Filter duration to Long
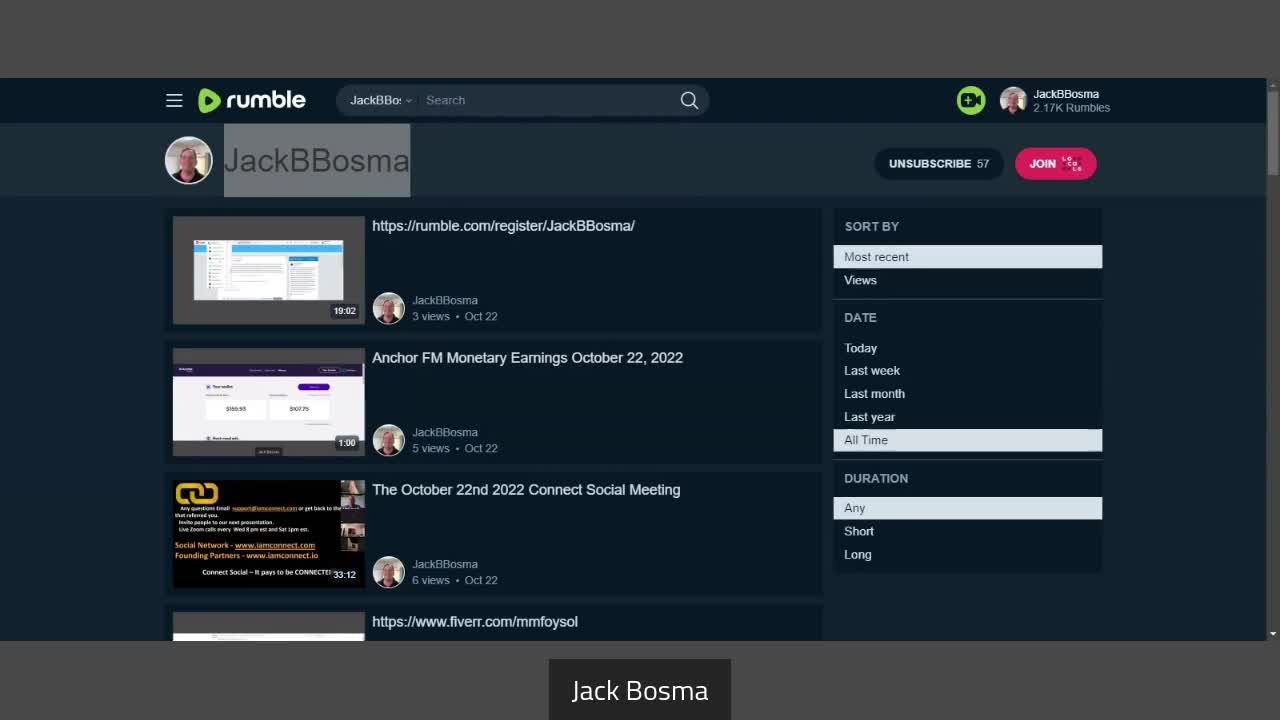The height and width of the screenshot is (720, 1280). coord(968,554)
